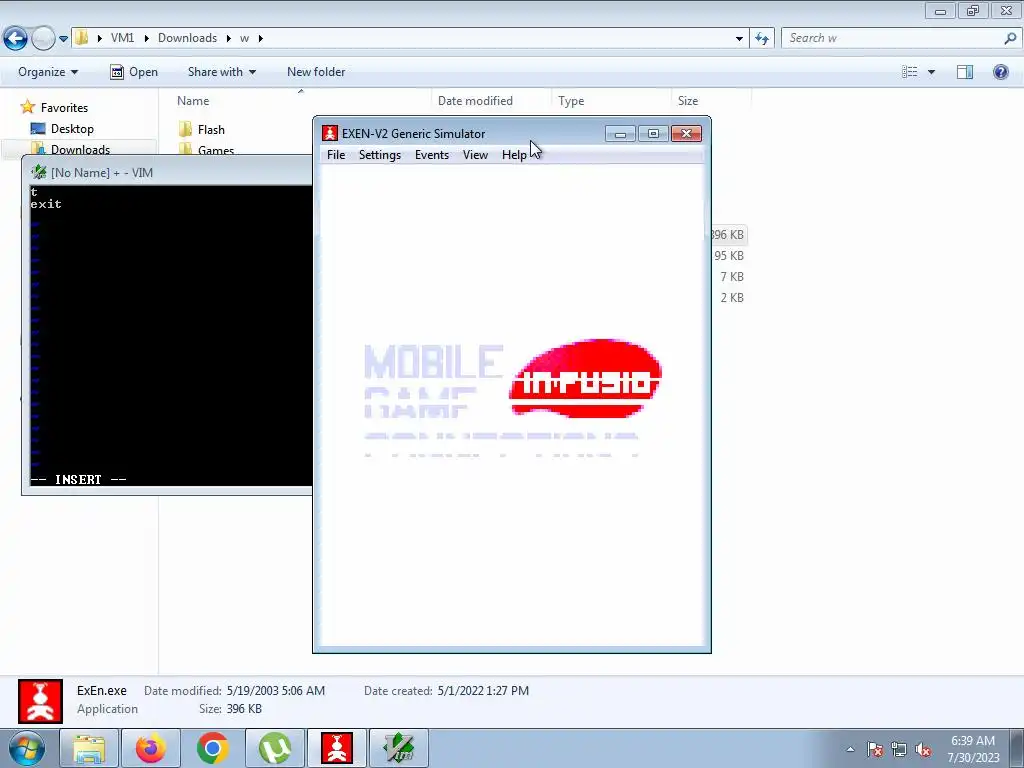
Task: Launch Firefox from the taskbar
Action: [150, 748]
